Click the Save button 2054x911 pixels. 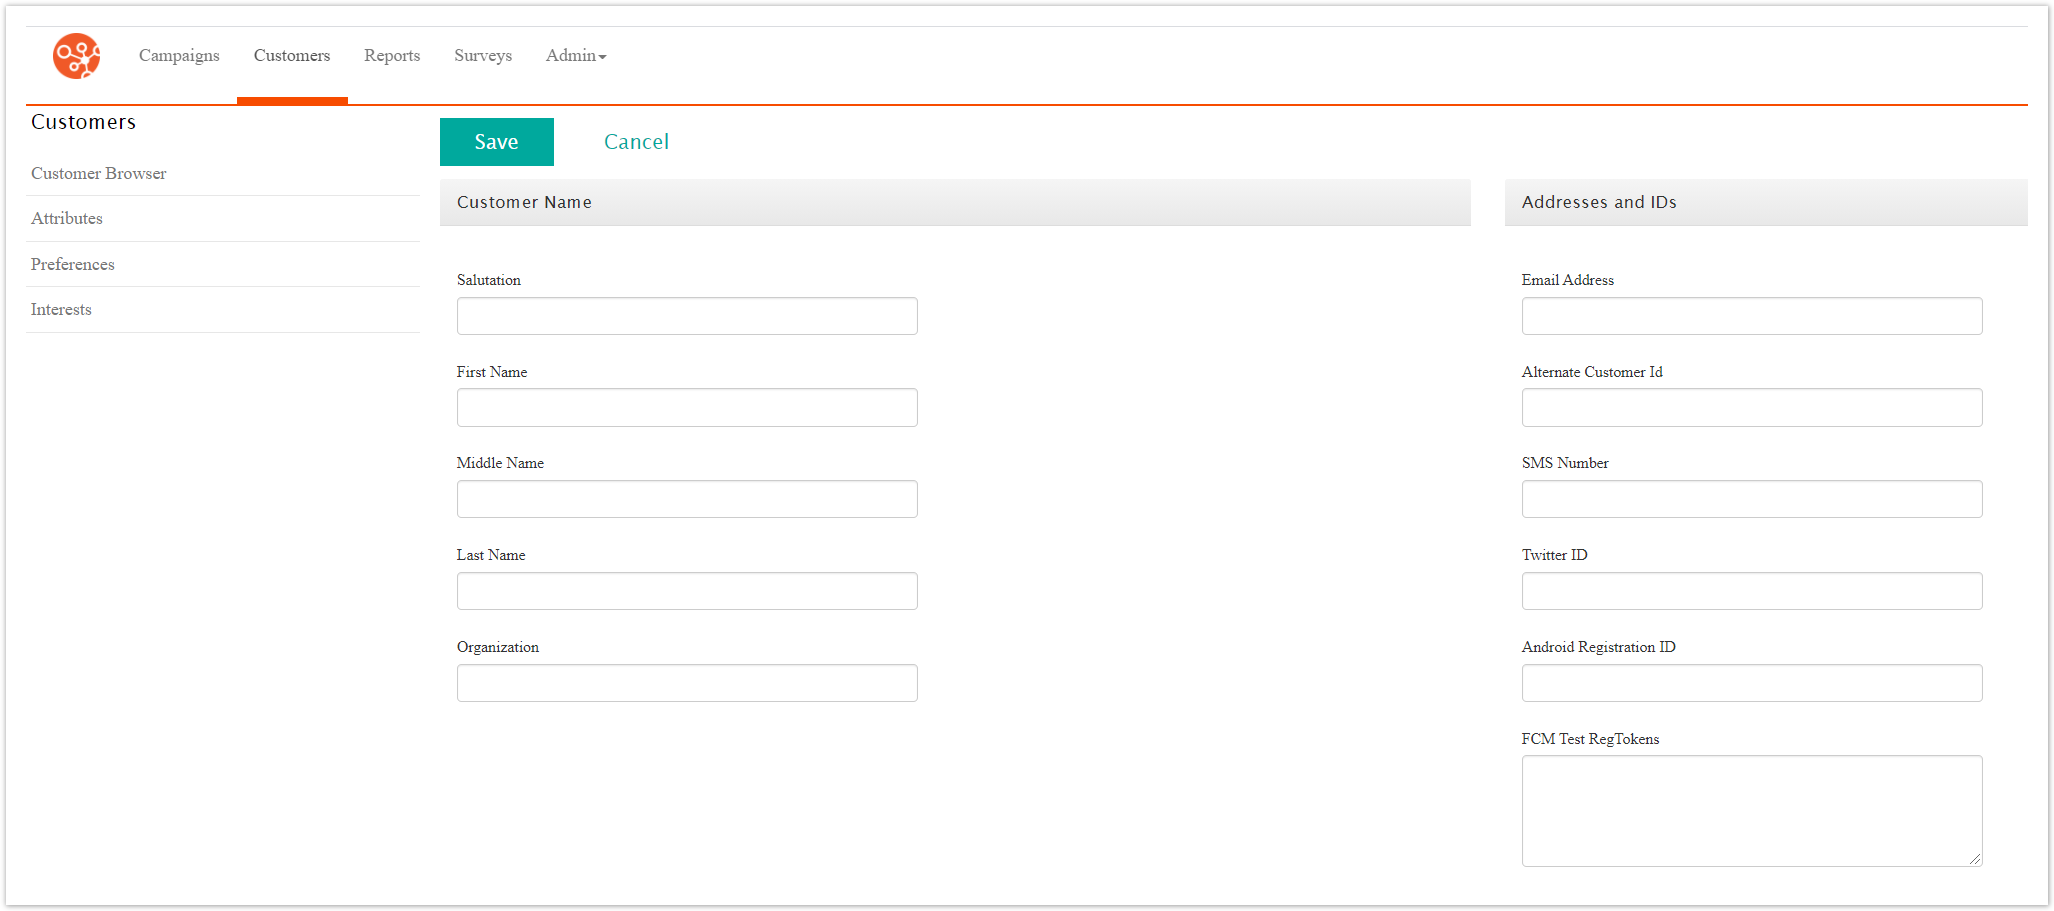click(x=497, y=142)
